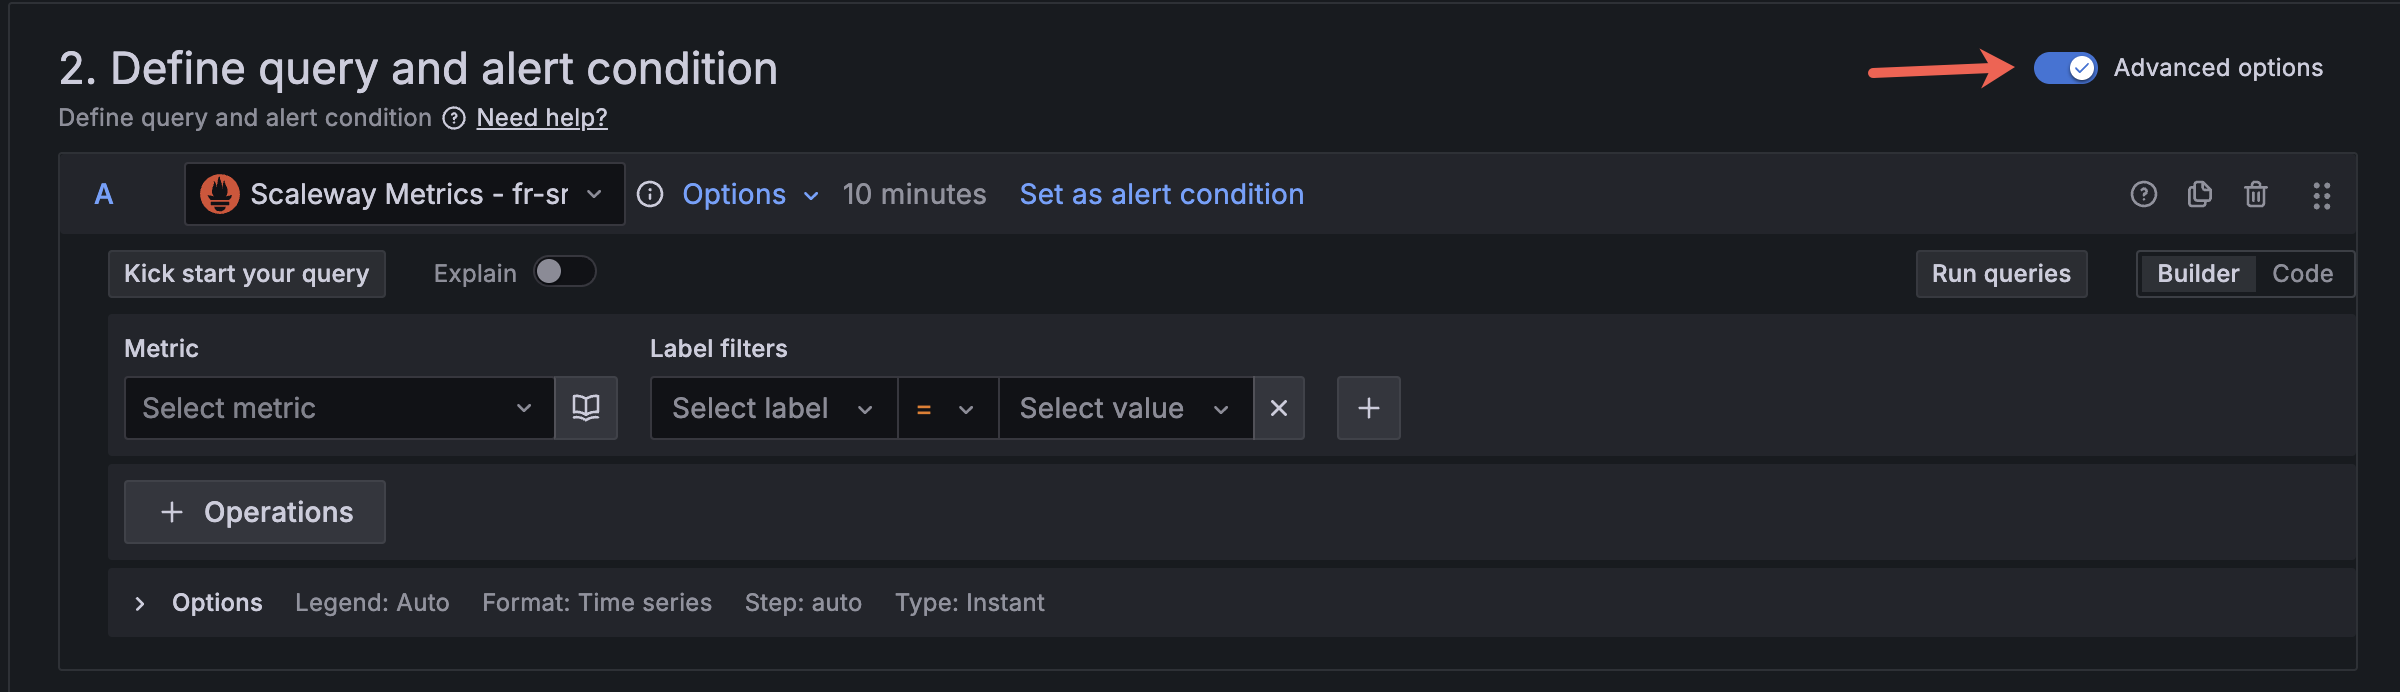Open the metrics explorer book icon
This screenshot has width=2400, height=692.
pyautogui.click(x=586, y=408)
